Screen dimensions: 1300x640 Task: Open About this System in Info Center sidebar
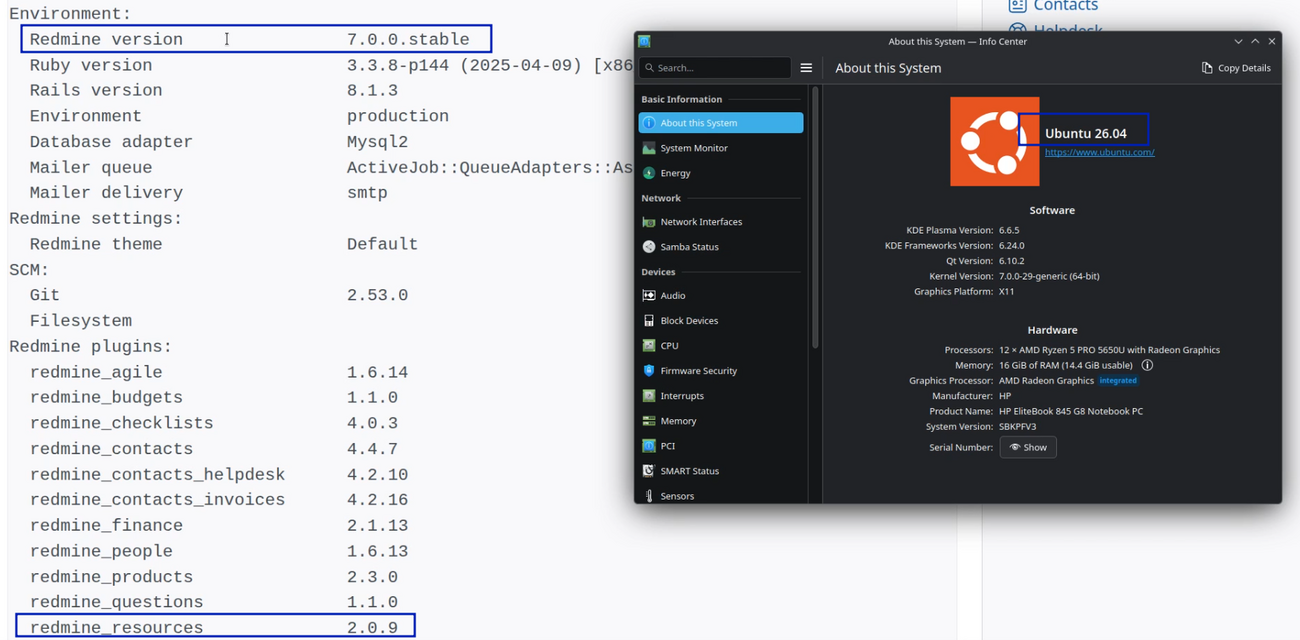pos(720,122)
